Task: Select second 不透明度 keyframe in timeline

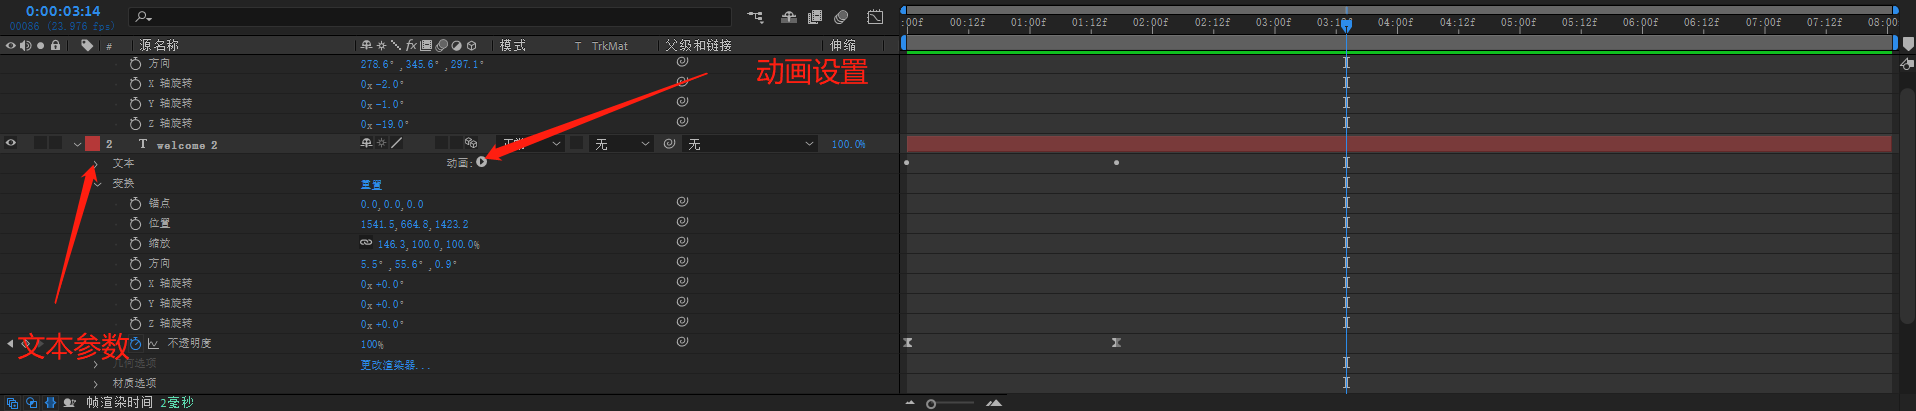Action: click(1116, 342)
